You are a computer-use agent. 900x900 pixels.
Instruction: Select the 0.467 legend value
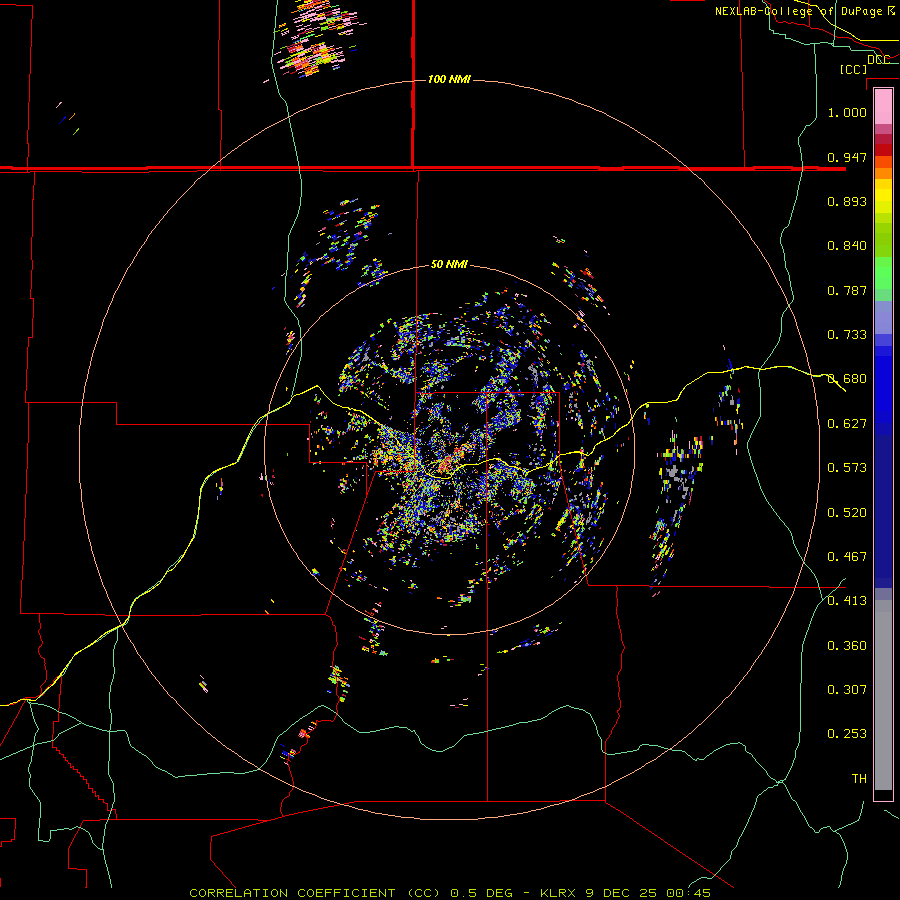pos(847,557)
